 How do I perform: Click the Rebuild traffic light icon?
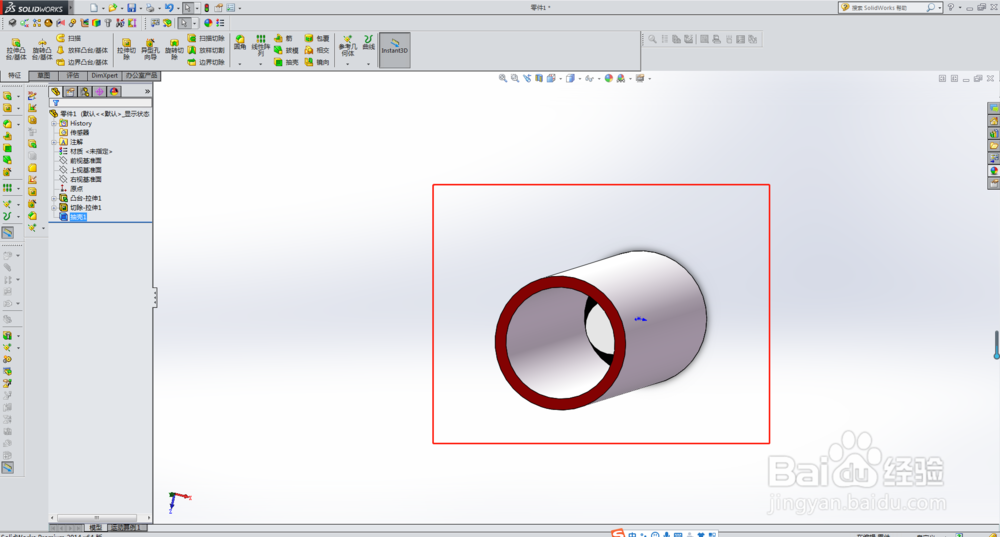(207, 8)
